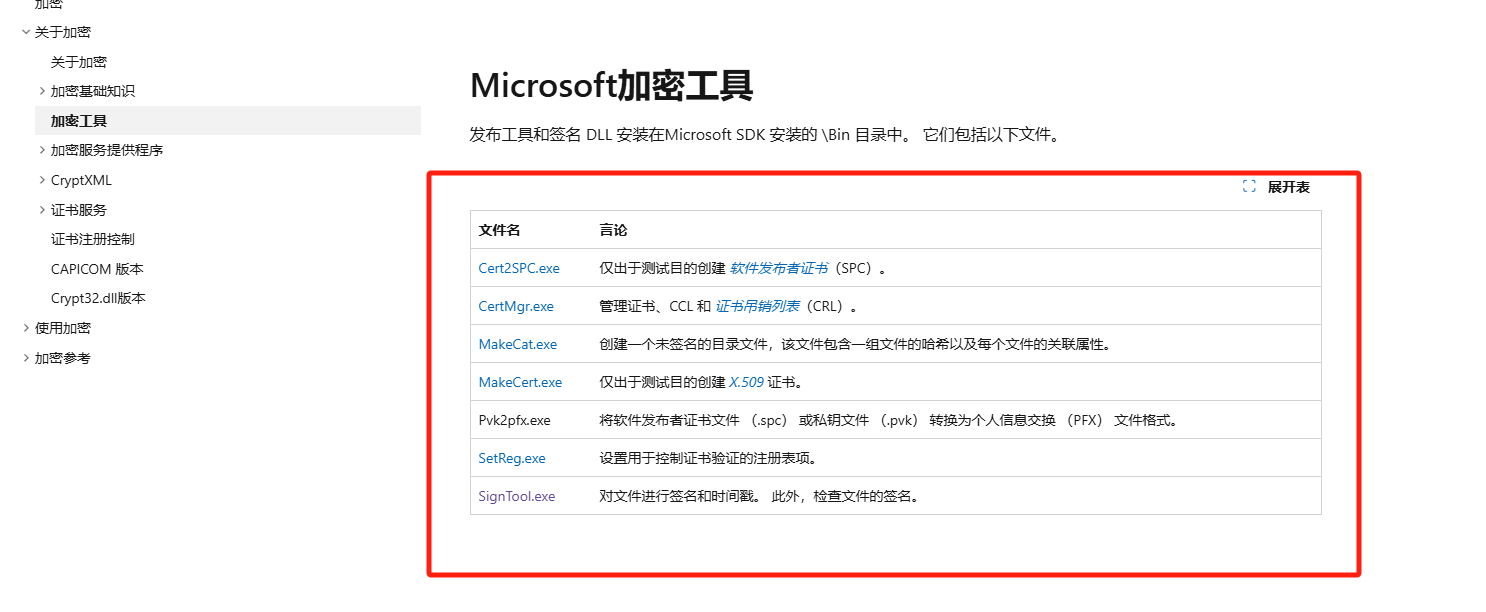Expand the 加密参考 section
The height and width of the screenshot is (612, 1486).
tap(26, 358)
